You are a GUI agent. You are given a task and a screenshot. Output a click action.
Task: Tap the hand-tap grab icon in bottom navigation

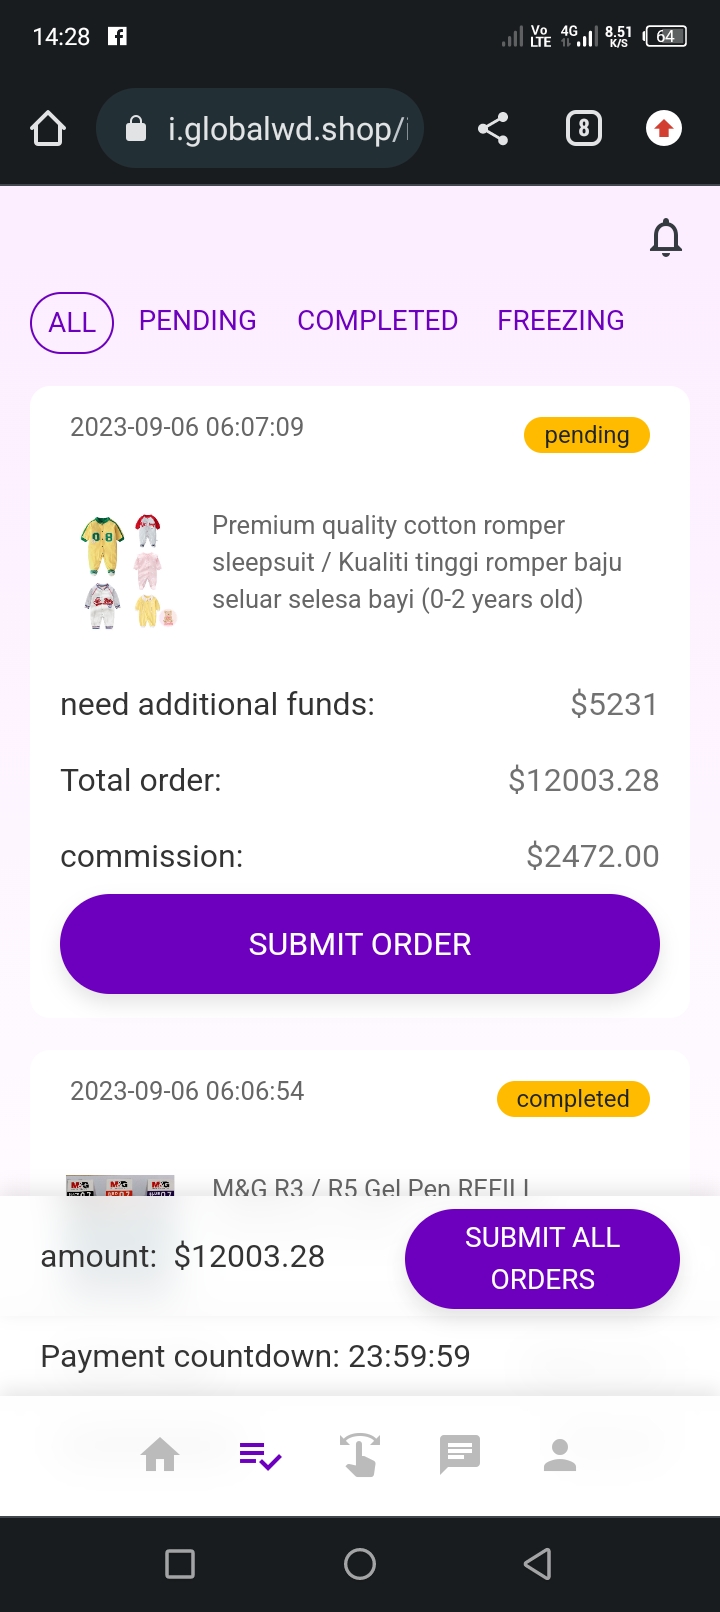[x=360, y=1455]
